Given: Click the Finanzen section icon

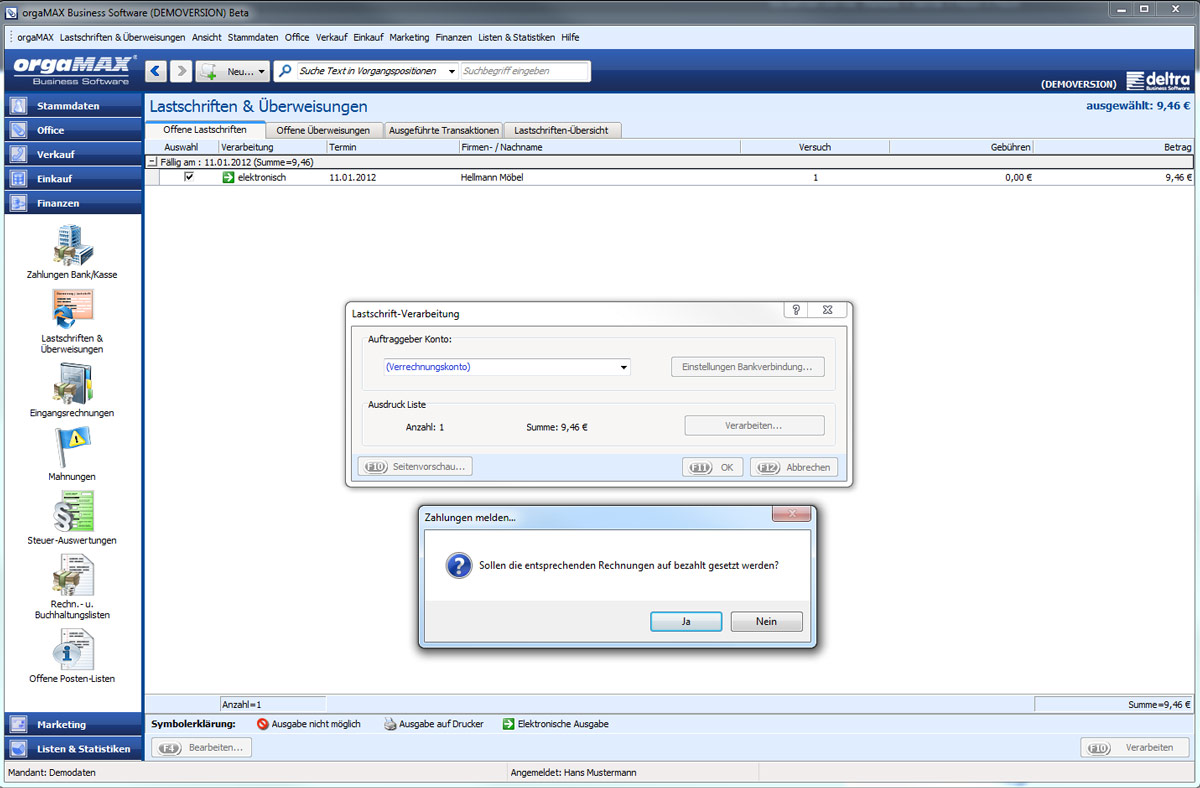Looking at the screenshot, I should 17,202.
